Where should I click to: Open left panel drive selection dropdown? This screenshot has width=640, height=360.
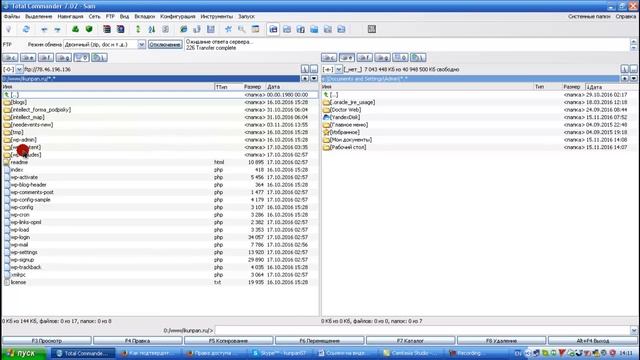19,69
